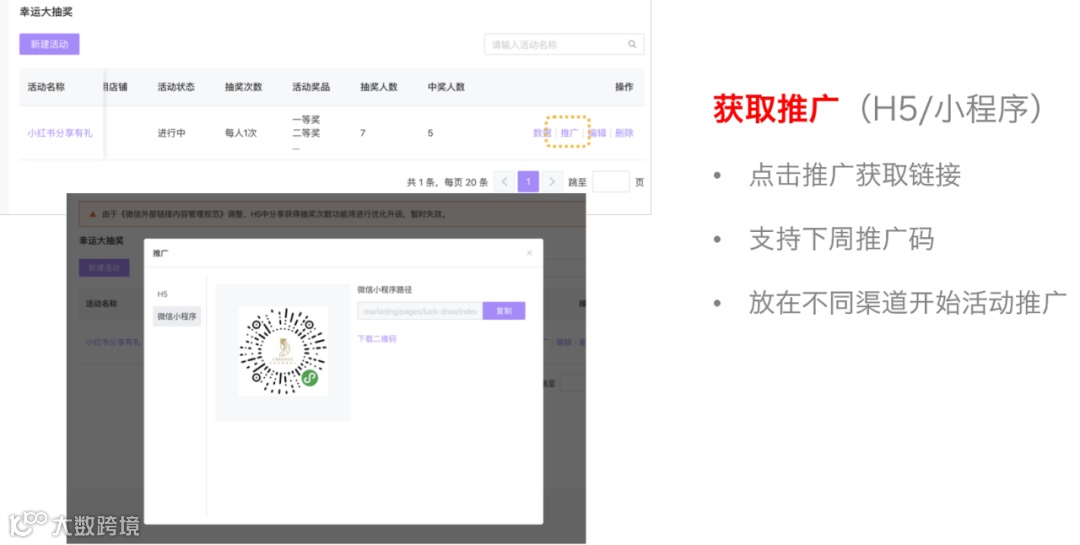The height and width of the screenshot is (545, 1080).
Task: Click the 数据 action link
Action: tap(542, 133)
